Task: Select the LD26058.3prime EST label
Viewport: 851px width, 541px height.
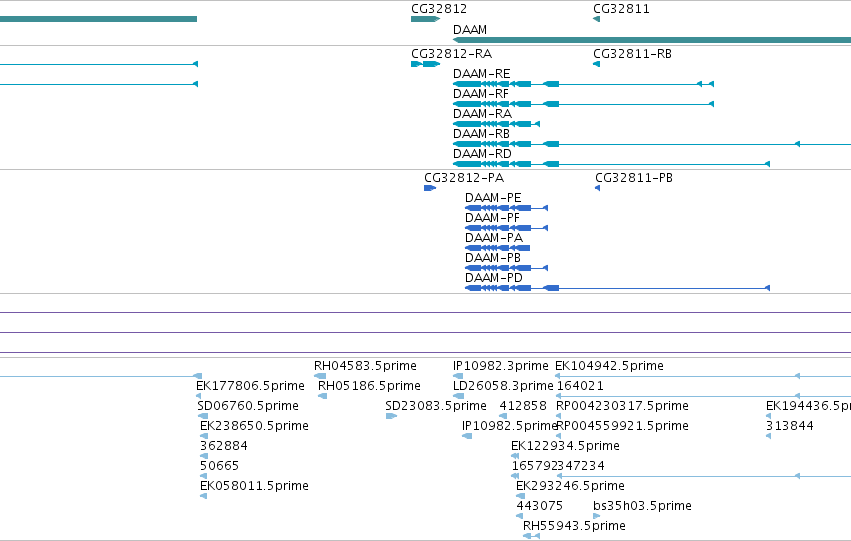Action: click(x=503, y=386)
